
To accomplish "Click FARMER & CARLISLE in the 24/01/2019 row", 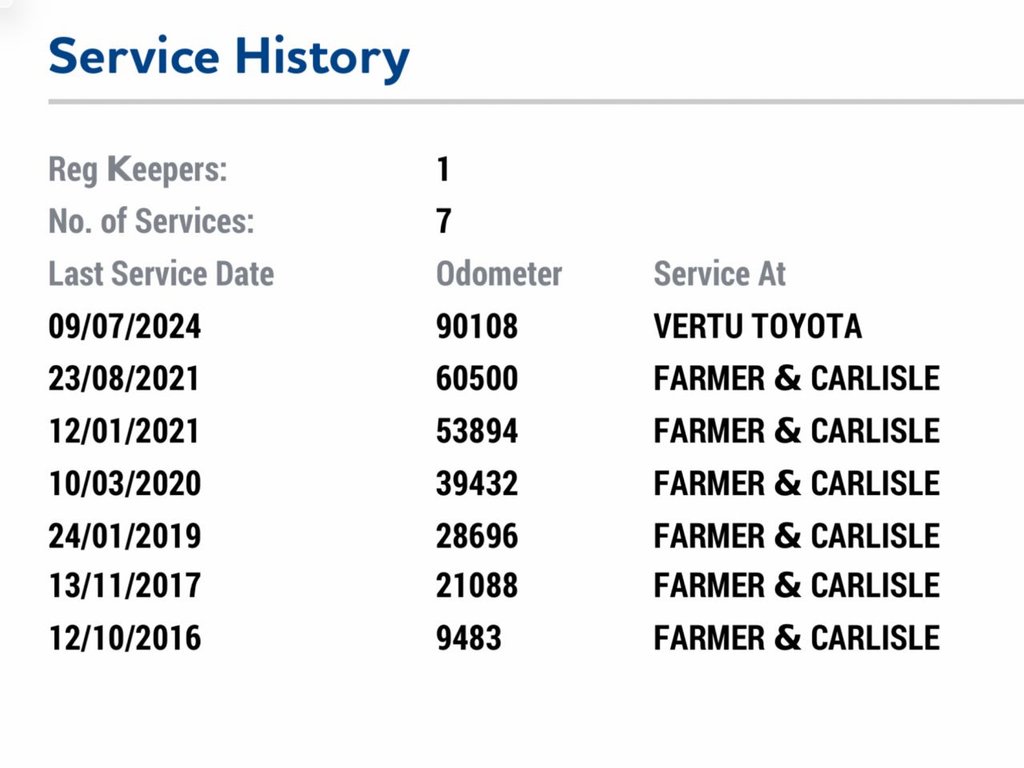I will pos(796,535).
